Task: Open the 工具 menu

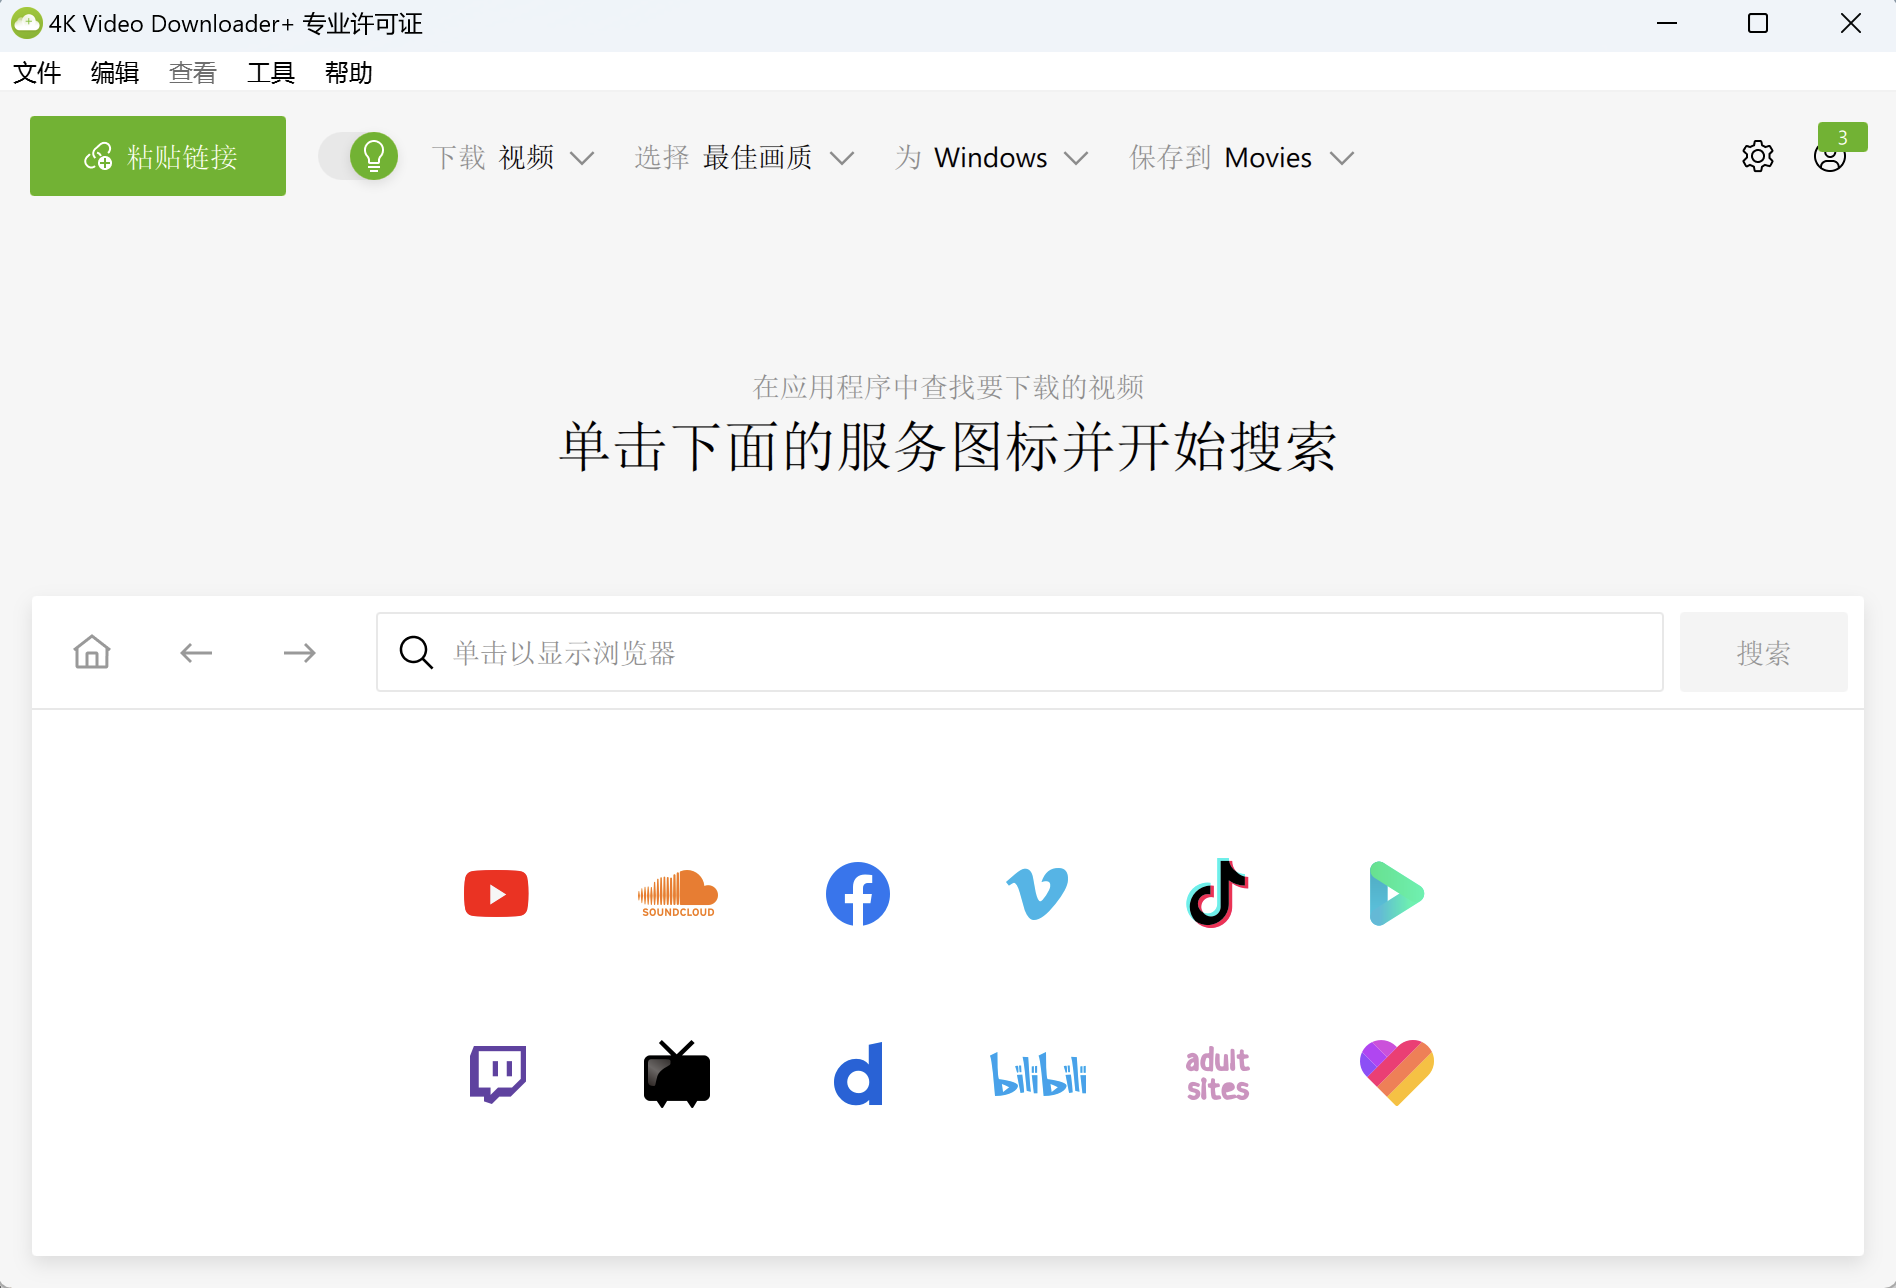Action: [270, 72]
